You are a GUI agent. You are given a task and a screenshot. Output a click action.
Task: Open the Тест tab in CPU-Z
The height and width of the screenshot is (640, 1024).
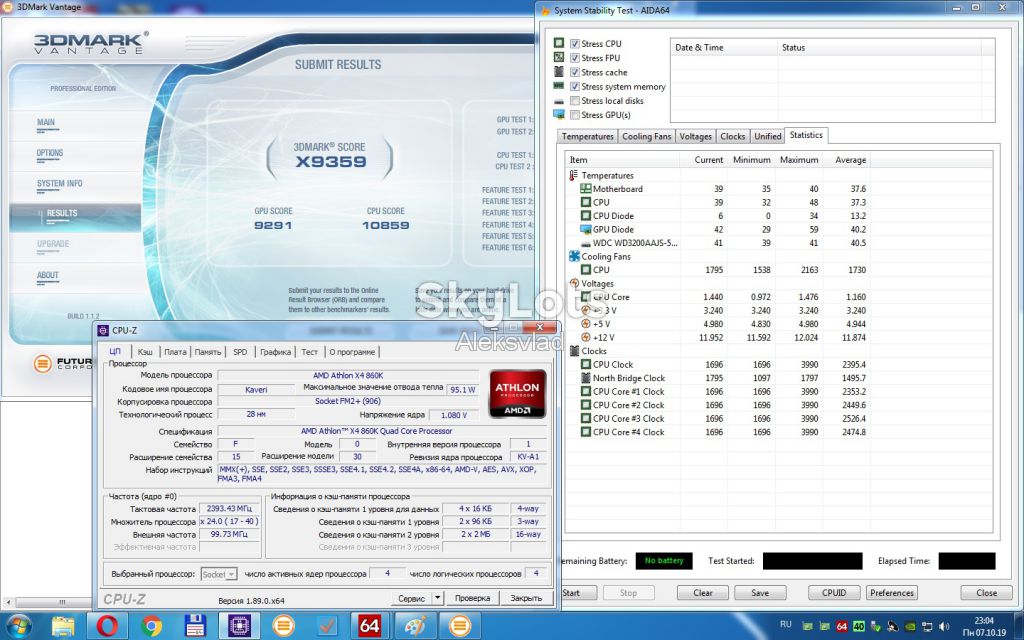[x=310, y=352]
